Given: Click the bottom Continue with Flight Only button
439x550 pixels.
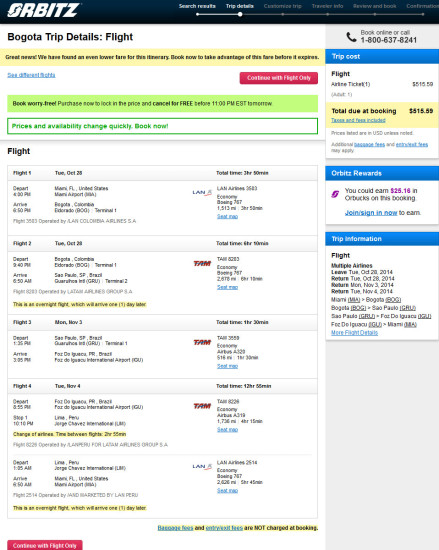Looking at the screenshot, I should (45, 545).
